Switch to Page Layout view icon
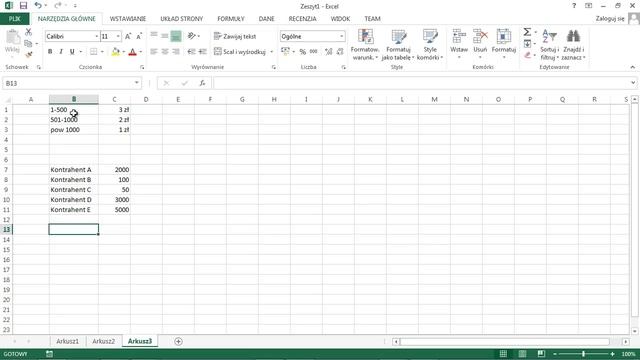This screenshot has height=360, width=640. coord(522,354)
